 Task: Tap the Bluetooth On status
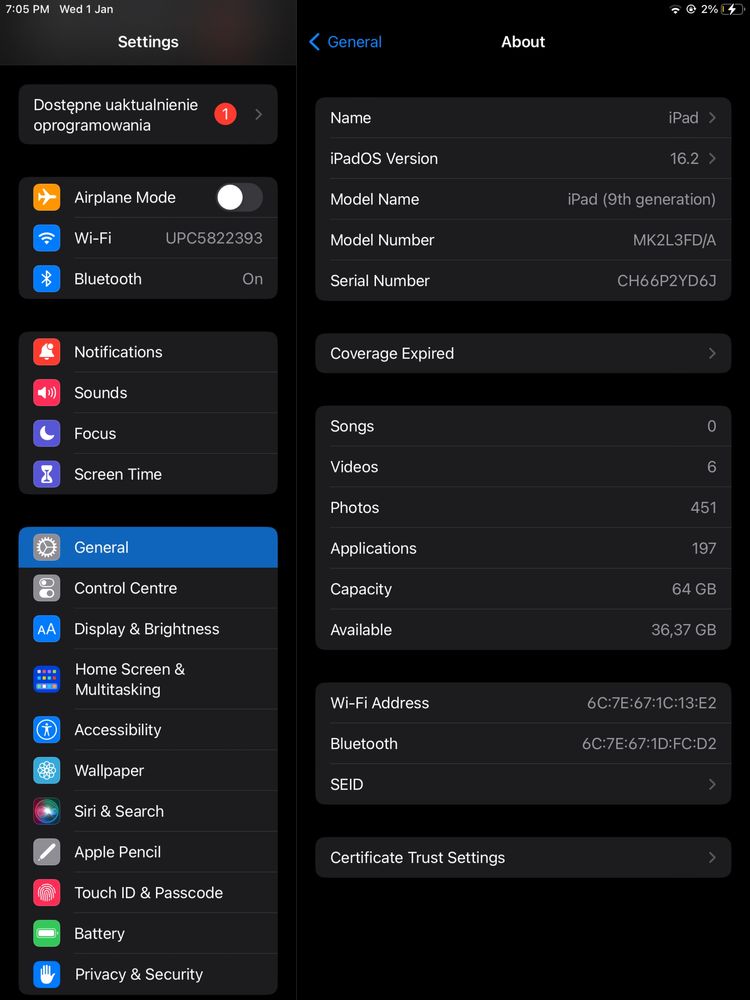[x=253, y=279]
